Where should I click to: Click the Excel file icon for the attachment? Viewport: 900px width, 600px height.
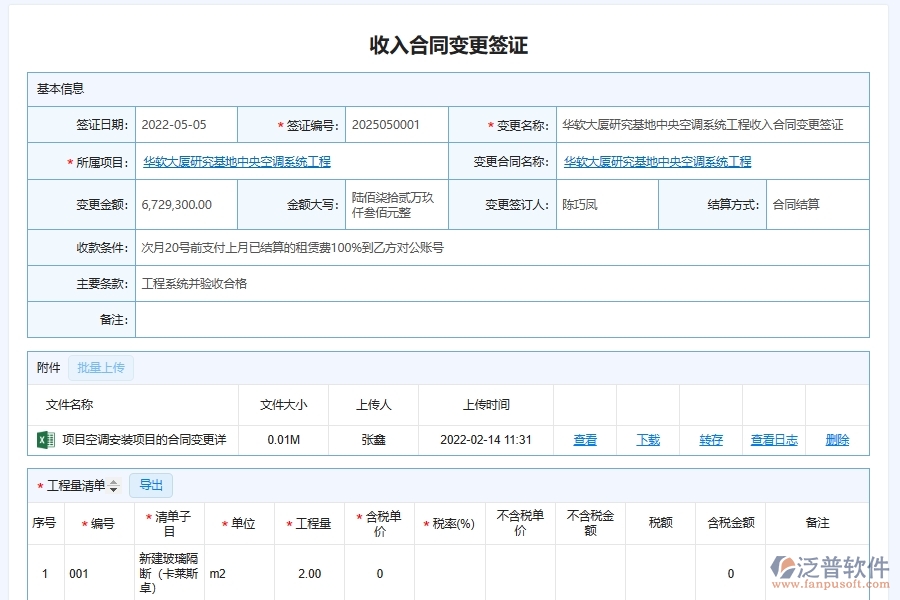click(x=40, y=440)
